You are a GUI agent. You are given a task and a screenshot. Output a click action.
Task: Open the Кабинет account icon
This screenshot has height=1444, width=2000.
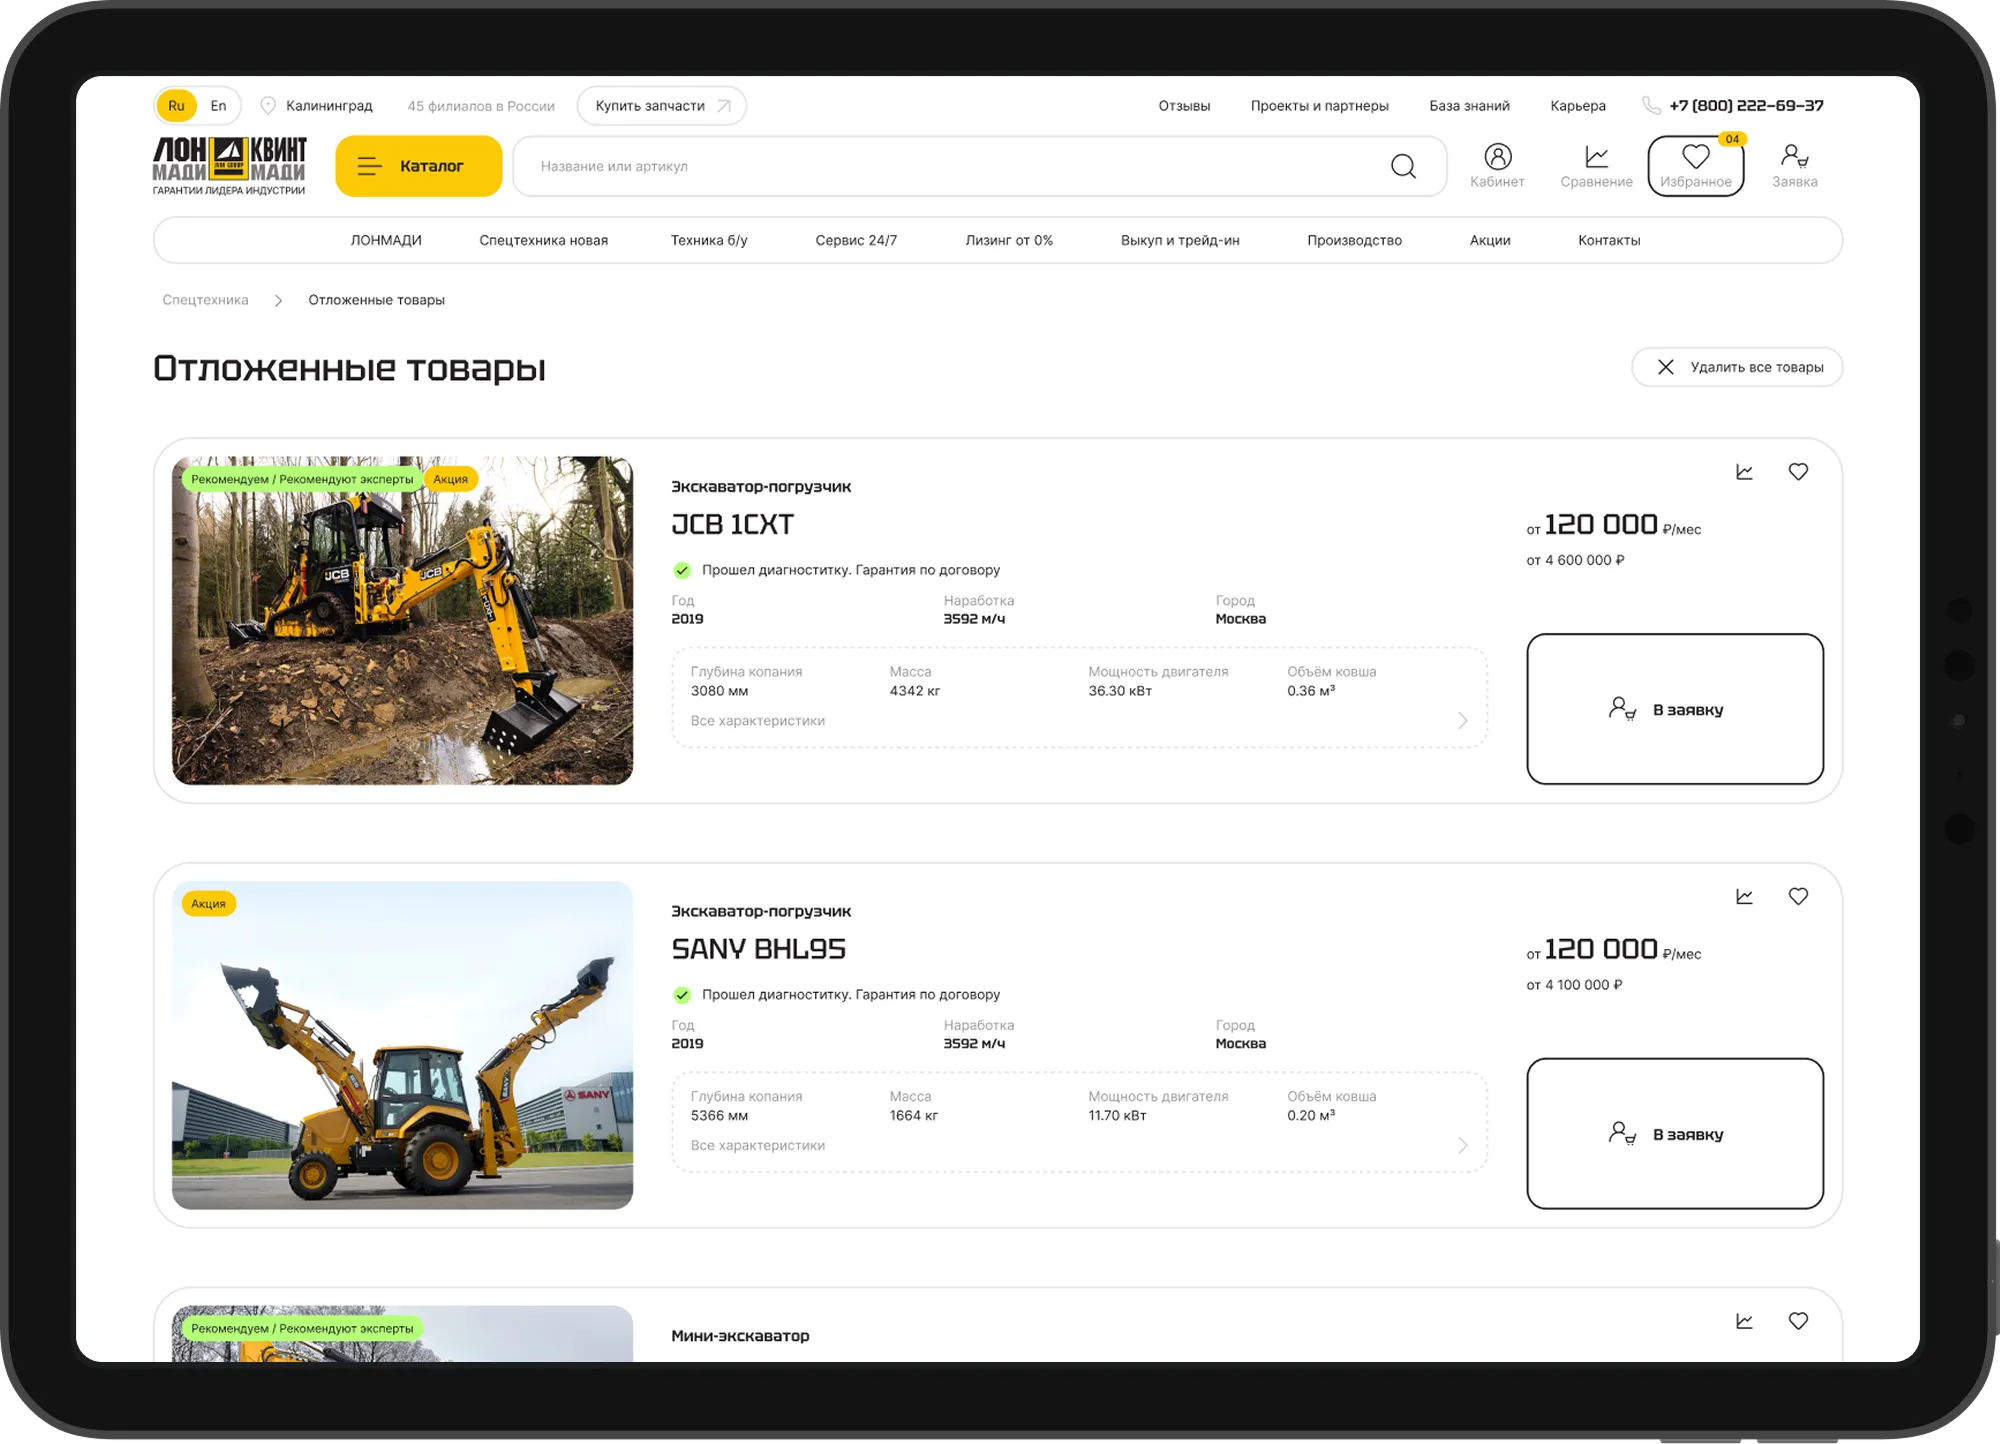(1497, 157)
